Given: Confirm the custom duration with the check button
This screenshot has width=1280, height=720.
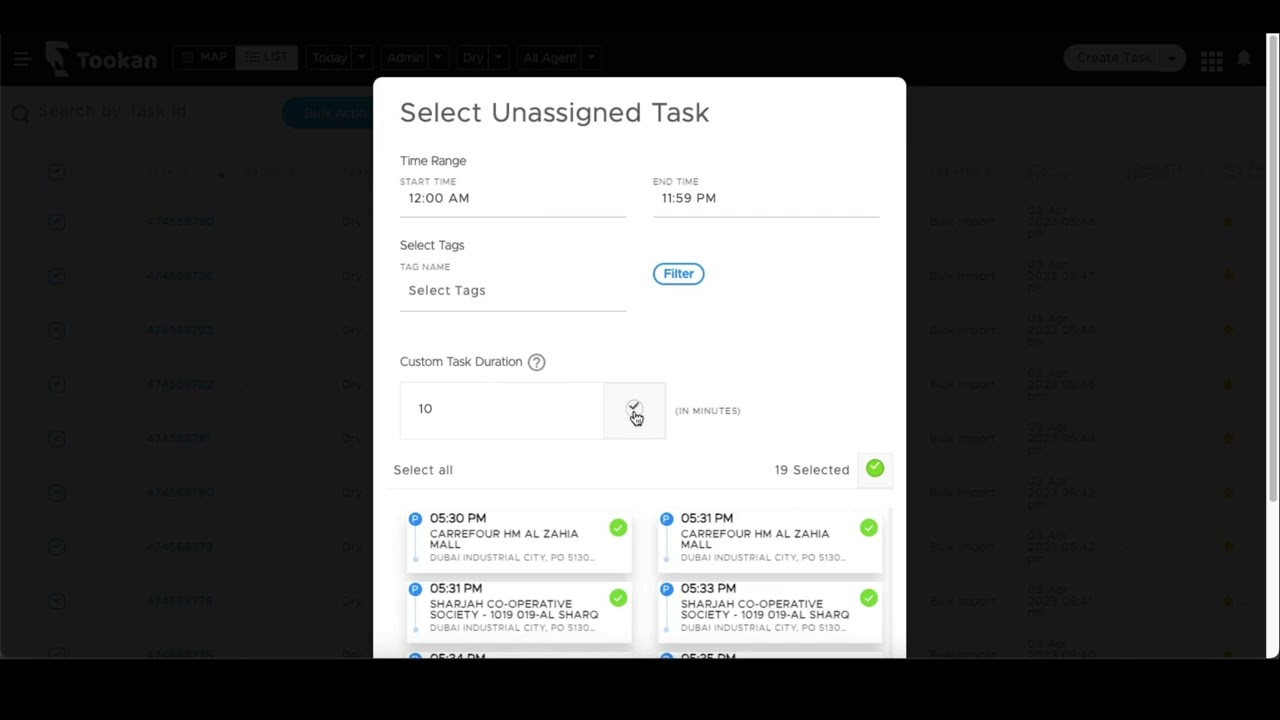Looking at the screenshot, I should [x=634, y=410].
